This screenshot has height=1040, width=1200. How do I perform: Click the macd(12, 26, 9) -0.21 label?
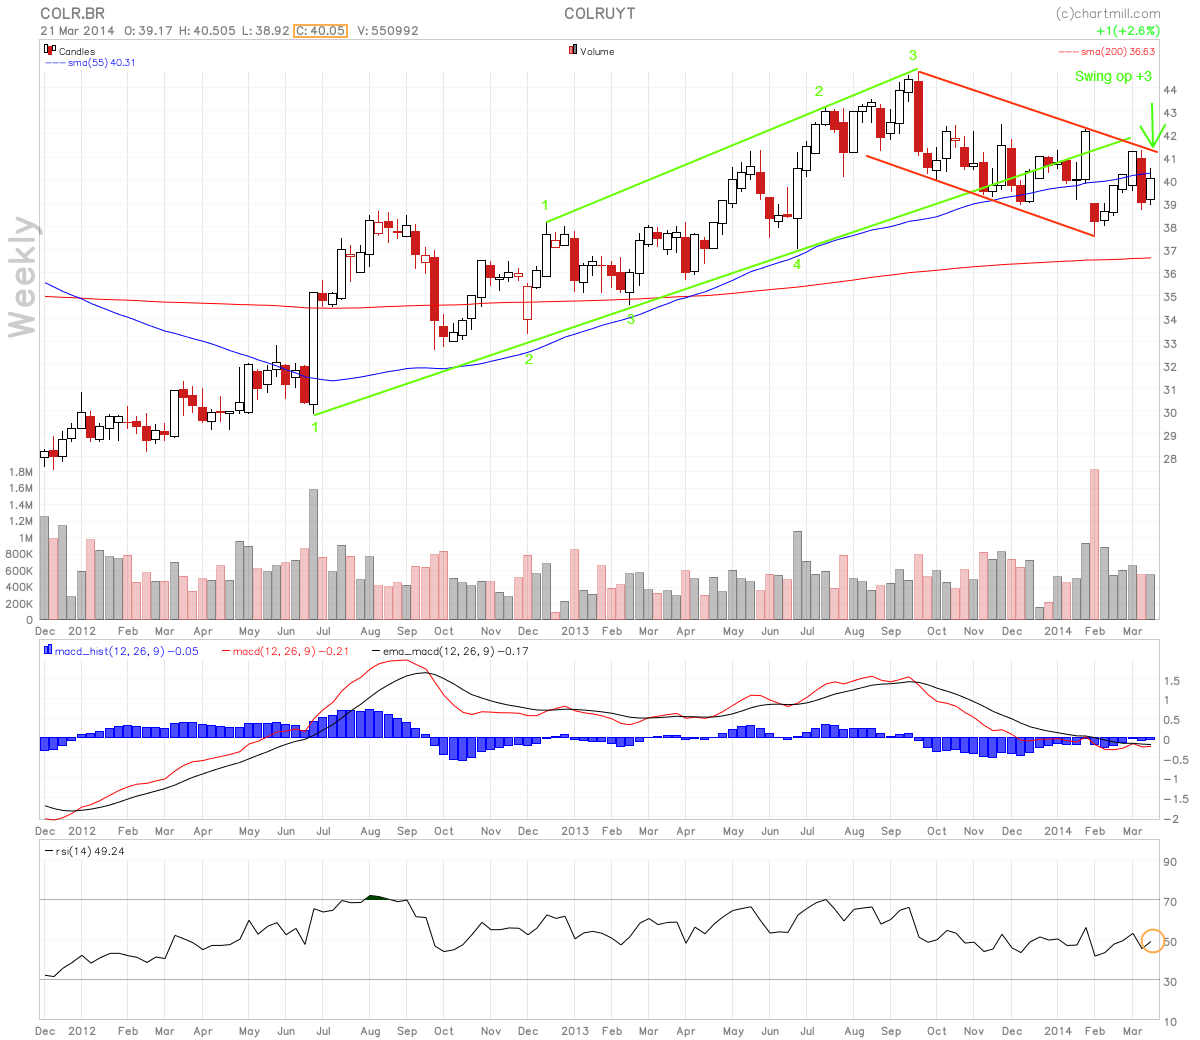coord(291,651)
